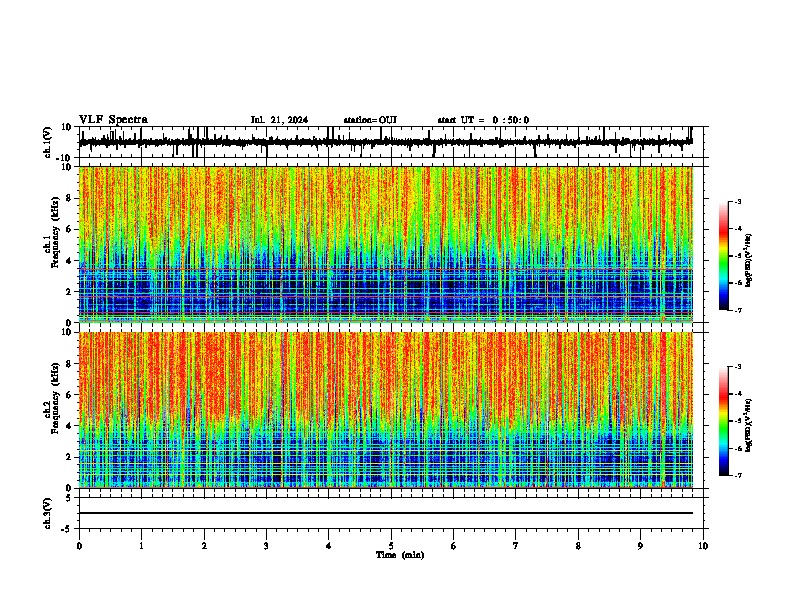Click time axis tick label '4'
The image size is (792, 612).
(329, 546)
